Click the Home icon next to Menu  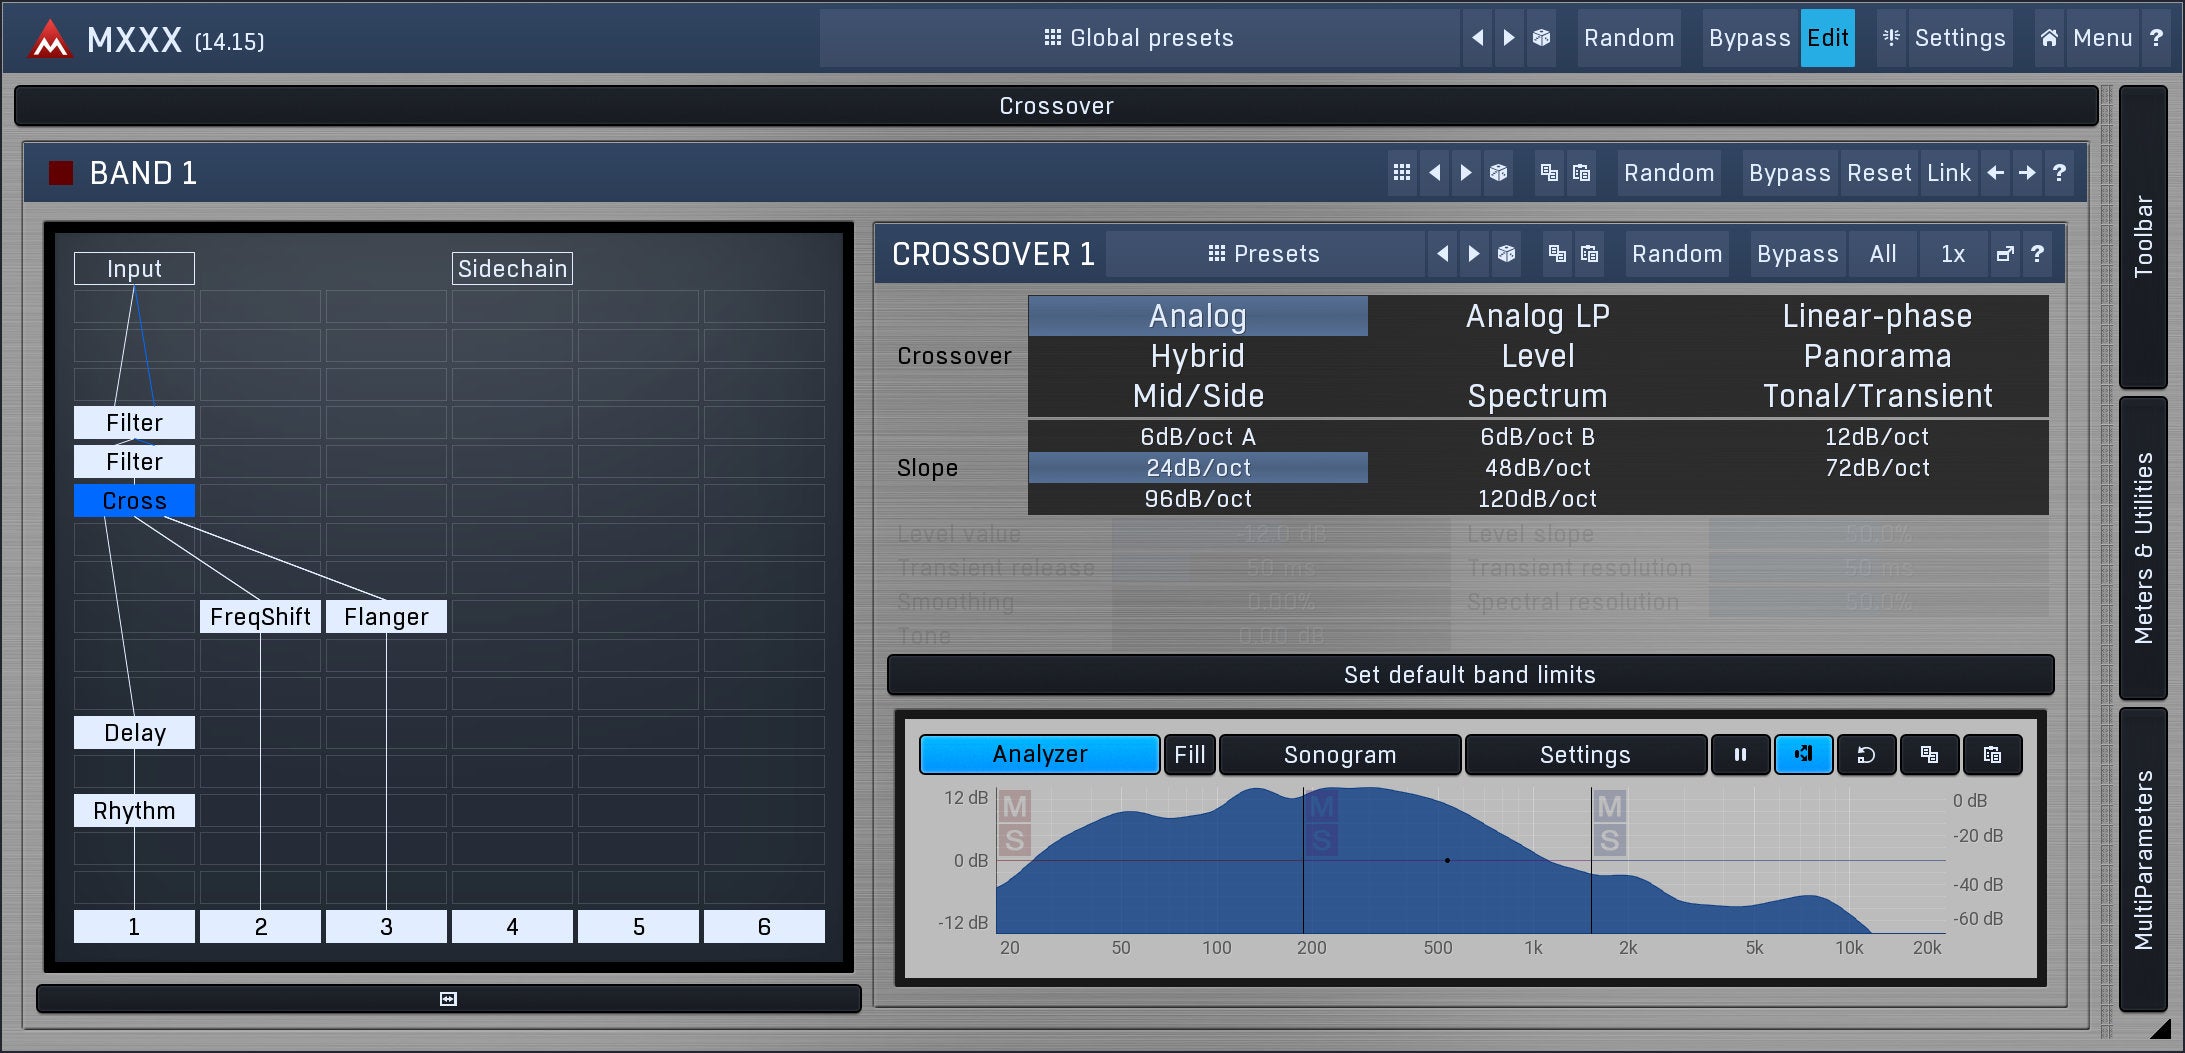(x=2049, y=38)
